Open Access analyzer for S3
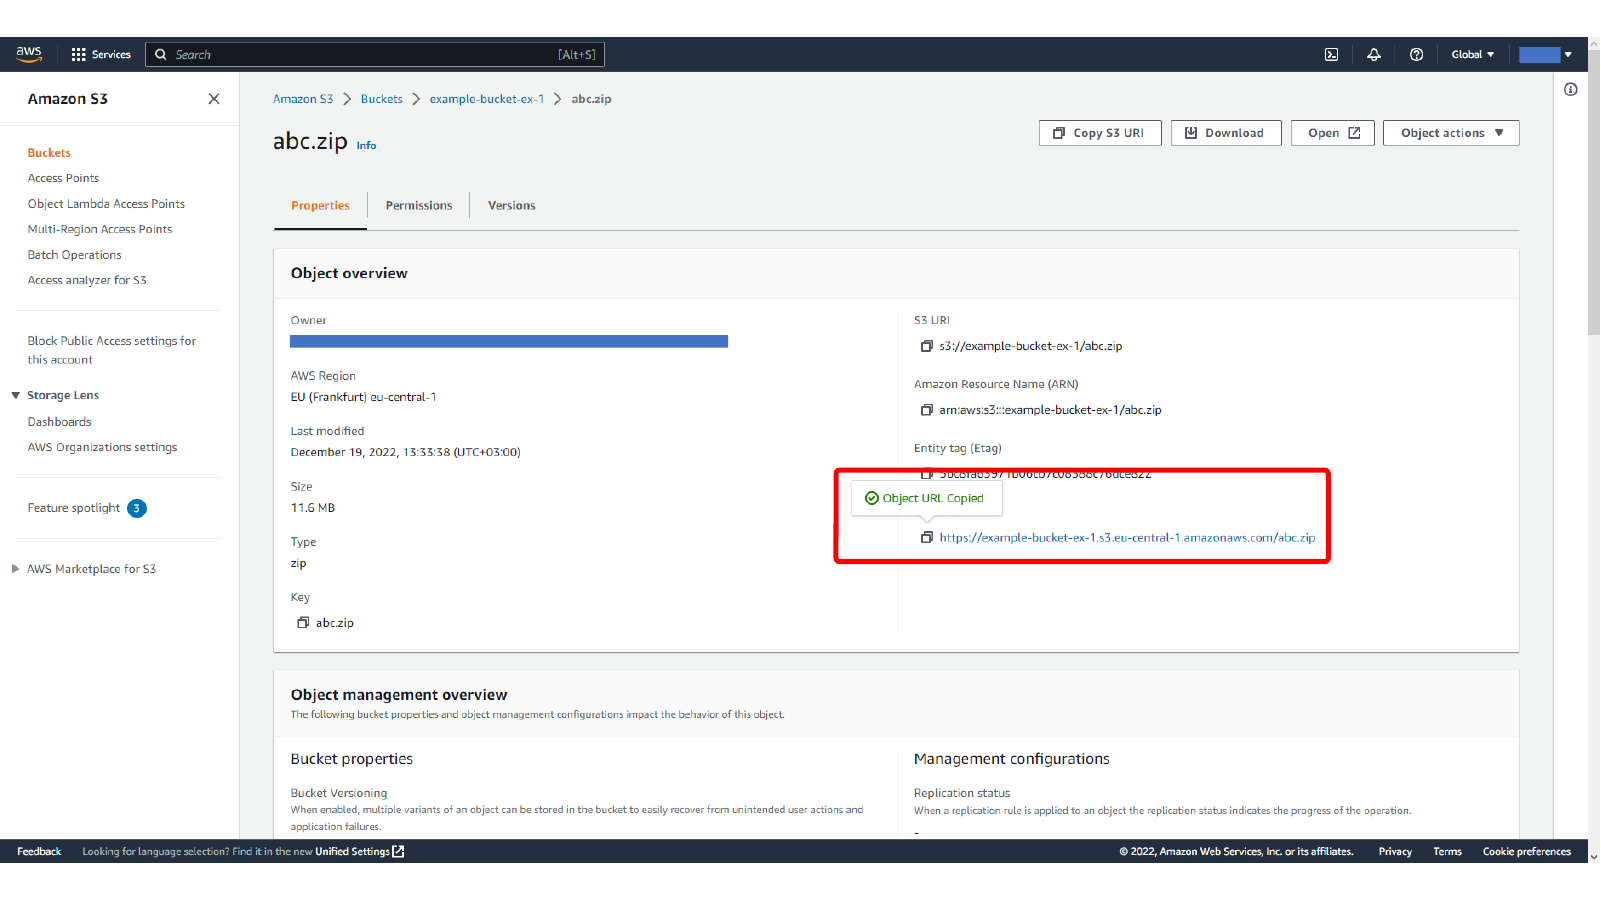The height and width of the screenshot is (900, 1601). 87,280
